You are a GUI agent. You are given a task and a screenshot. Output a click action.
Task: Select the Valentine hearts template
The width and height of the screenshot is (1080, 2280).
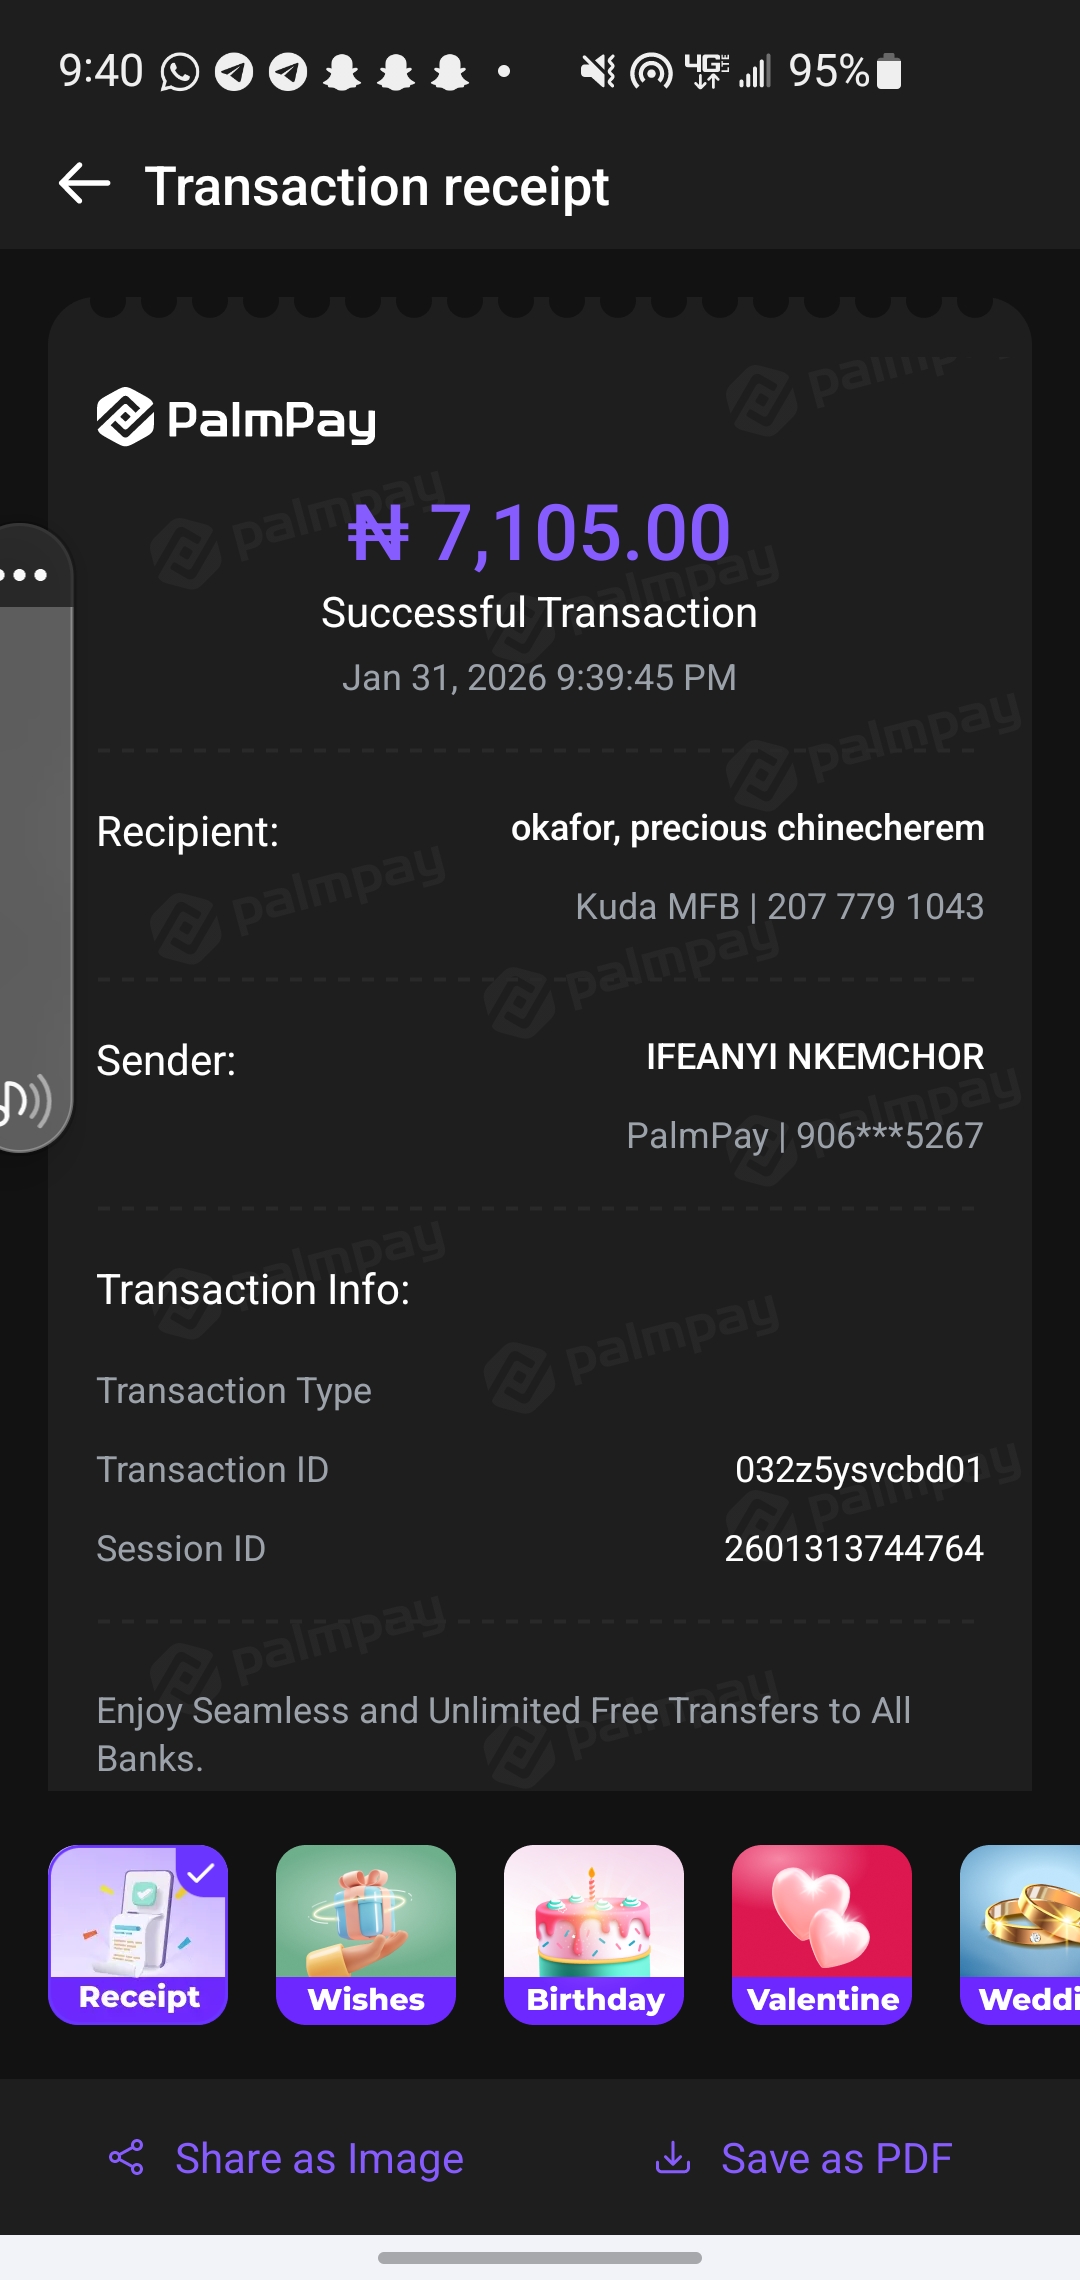[822, 1934]
